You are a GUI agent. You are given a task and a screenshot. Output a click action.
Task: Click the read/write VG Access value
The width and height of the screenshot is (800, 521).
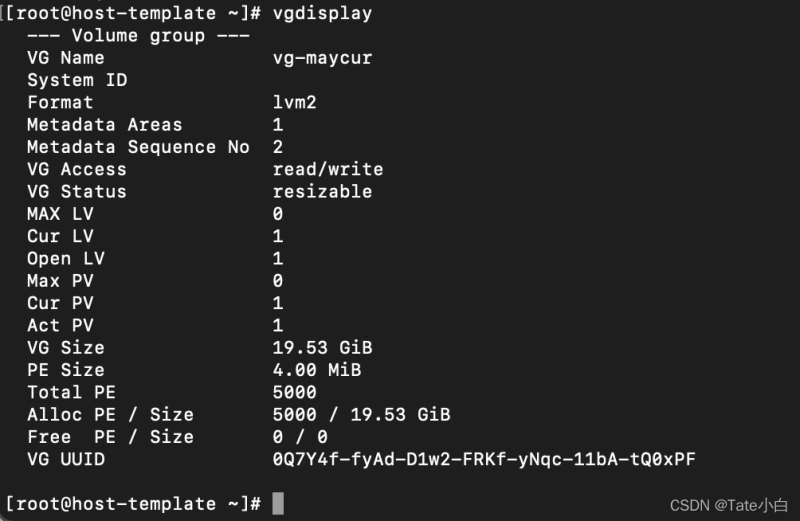328,169
